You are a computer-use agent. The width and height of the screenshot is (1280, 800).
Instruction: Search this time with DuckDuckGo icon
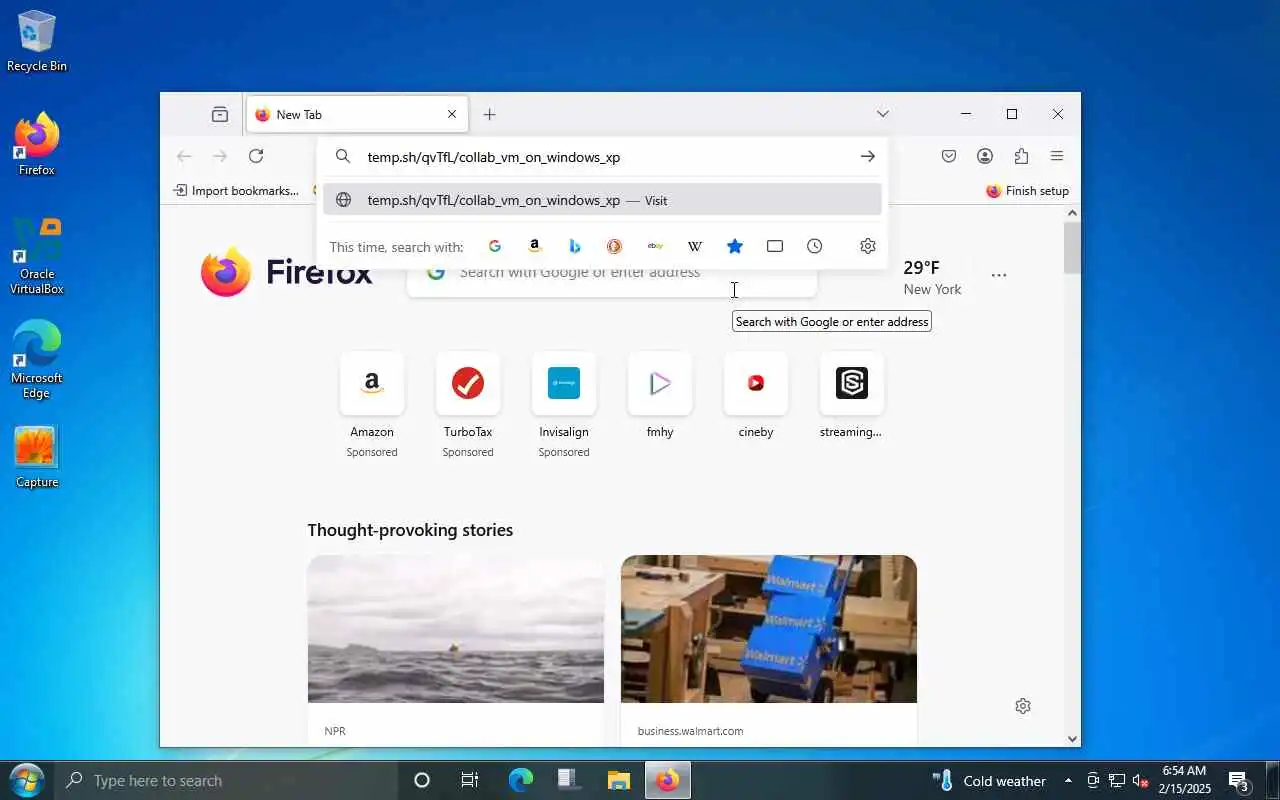pos(614,246)
